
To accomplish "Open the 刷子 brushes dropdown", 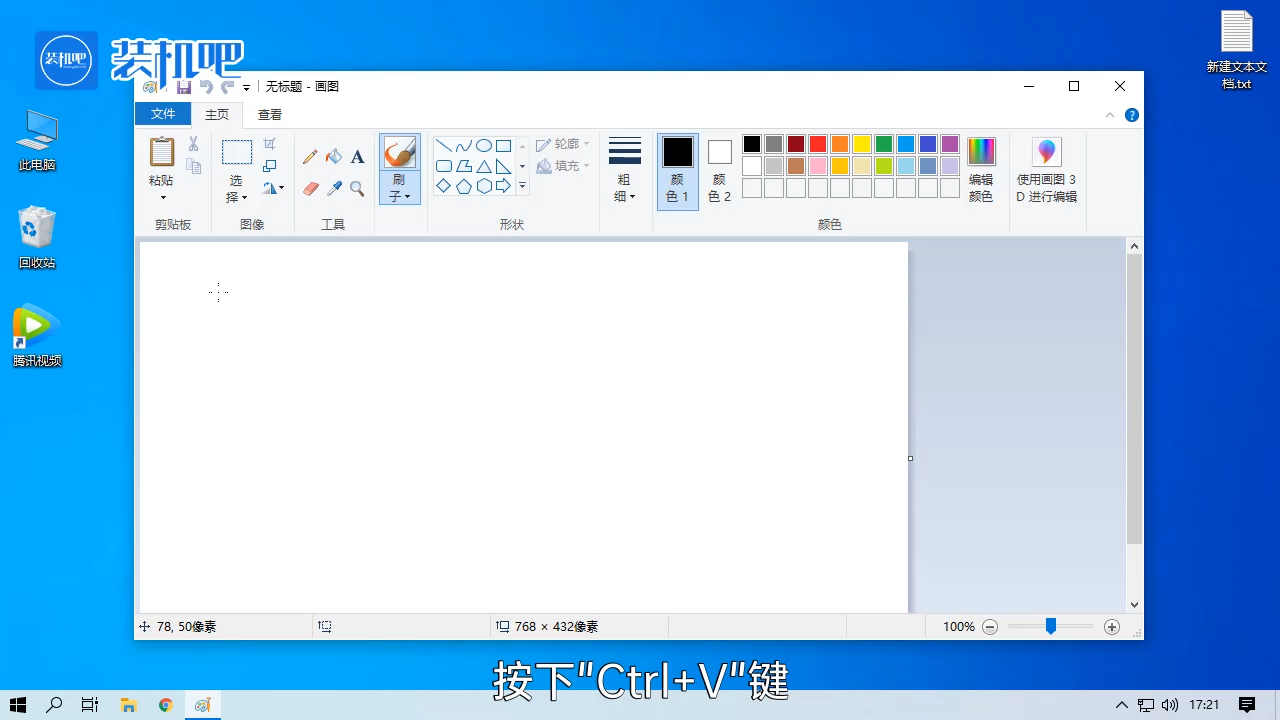I will click(x=399, y=190).
